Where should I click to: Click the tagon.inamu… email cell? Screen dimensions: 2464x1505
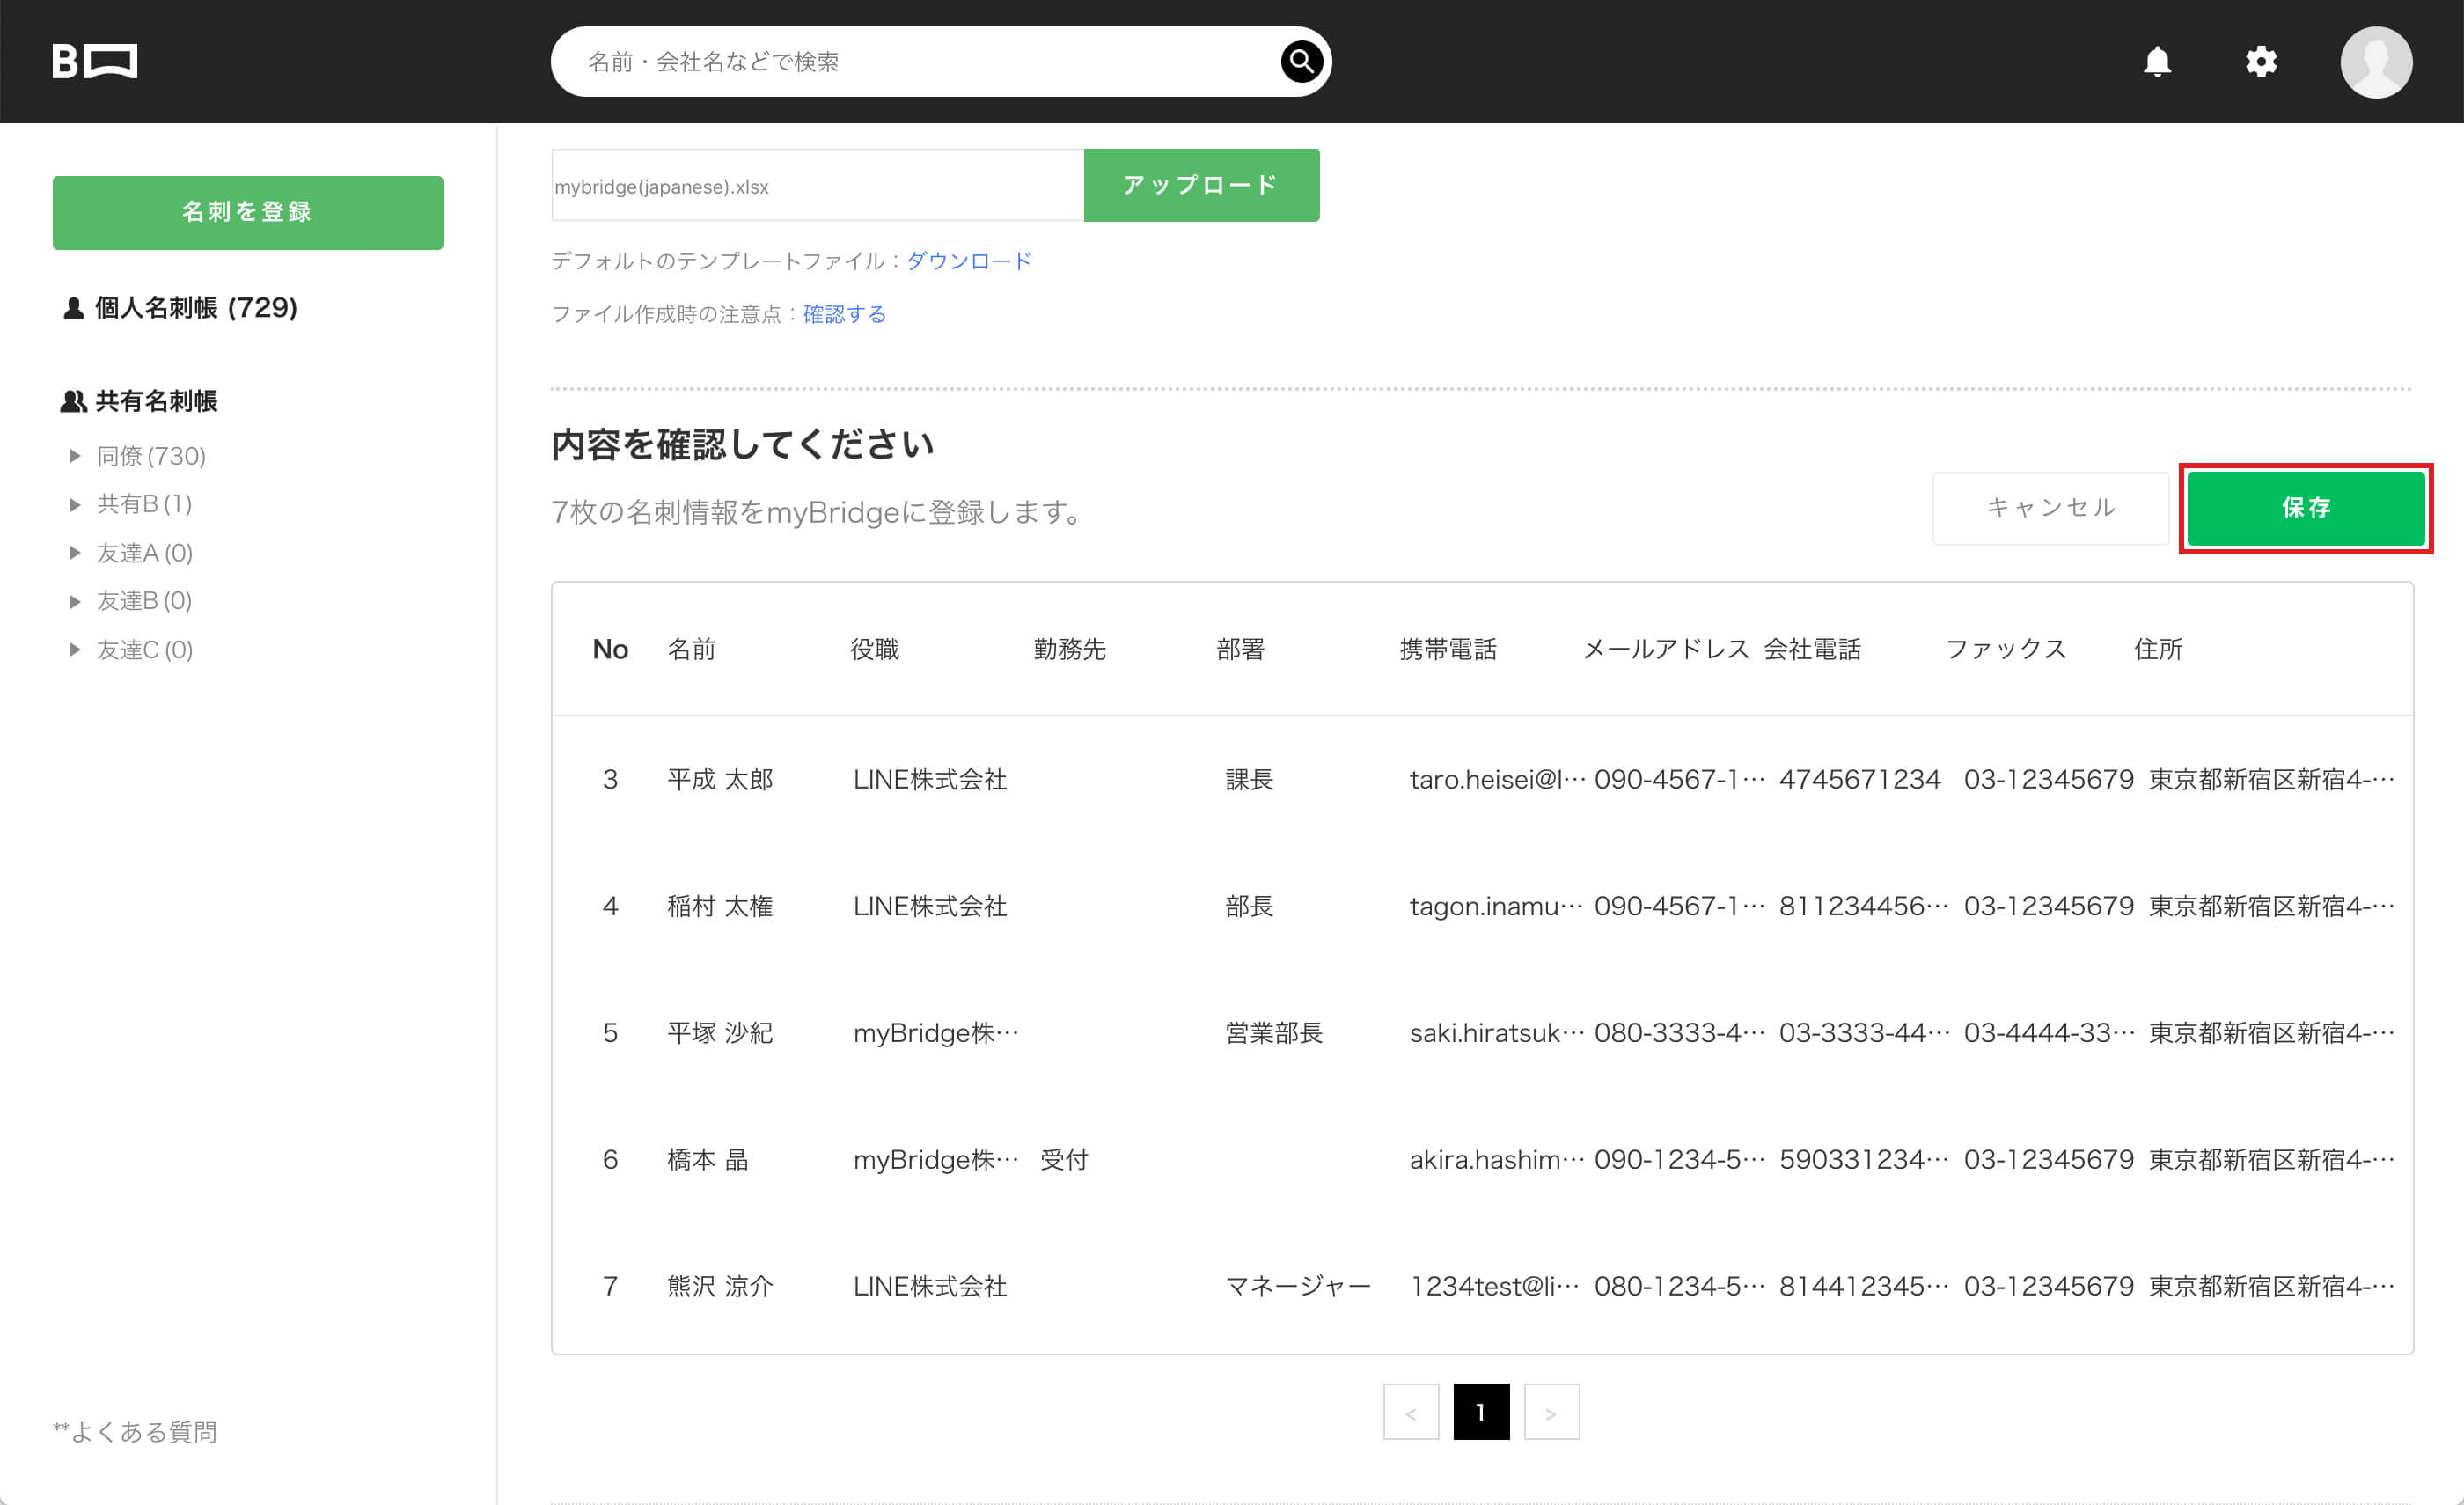click(x=1497, y=906)
